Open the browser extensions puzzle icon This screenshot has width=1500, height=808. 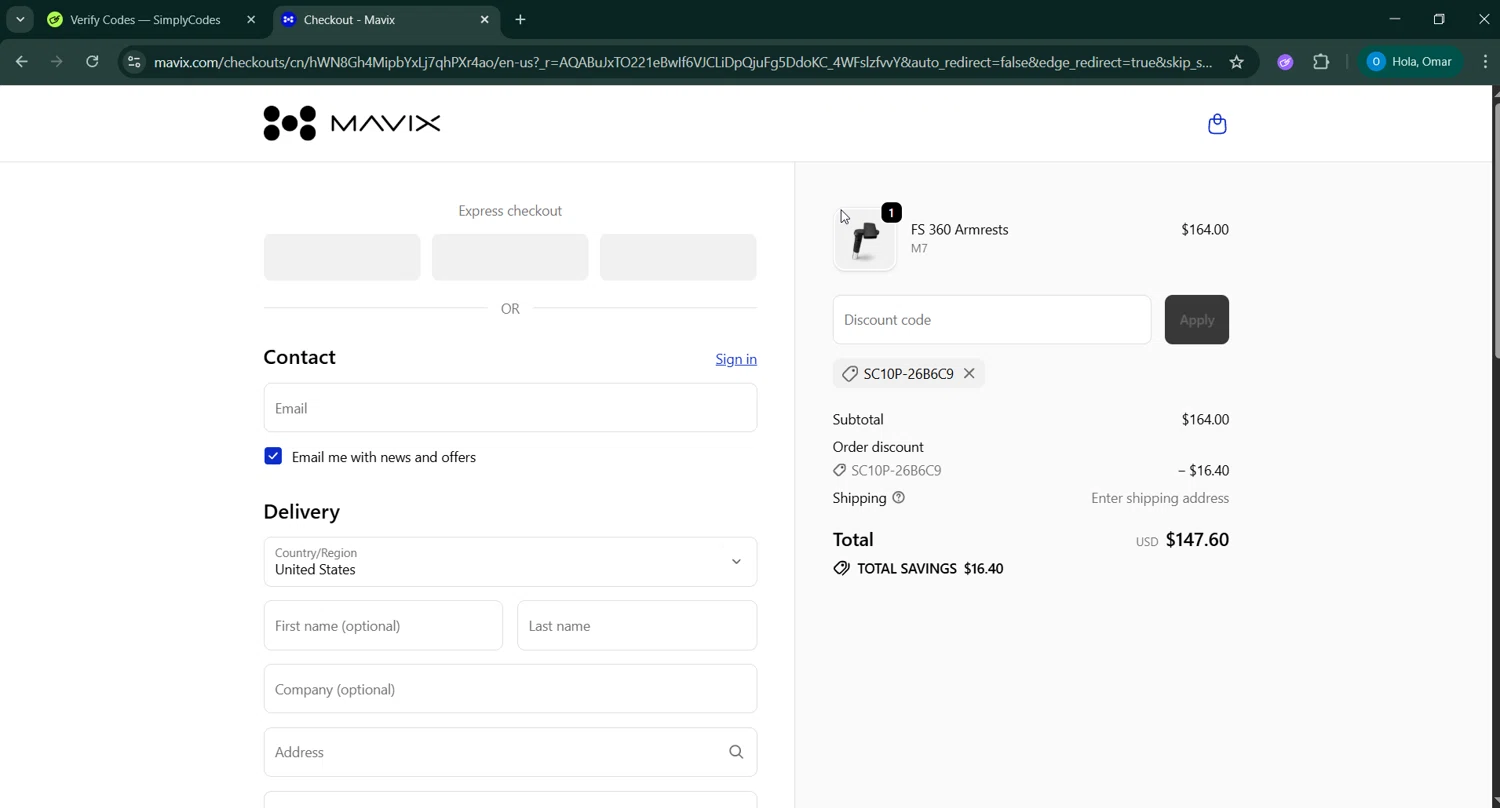[x=1321, y=62]
